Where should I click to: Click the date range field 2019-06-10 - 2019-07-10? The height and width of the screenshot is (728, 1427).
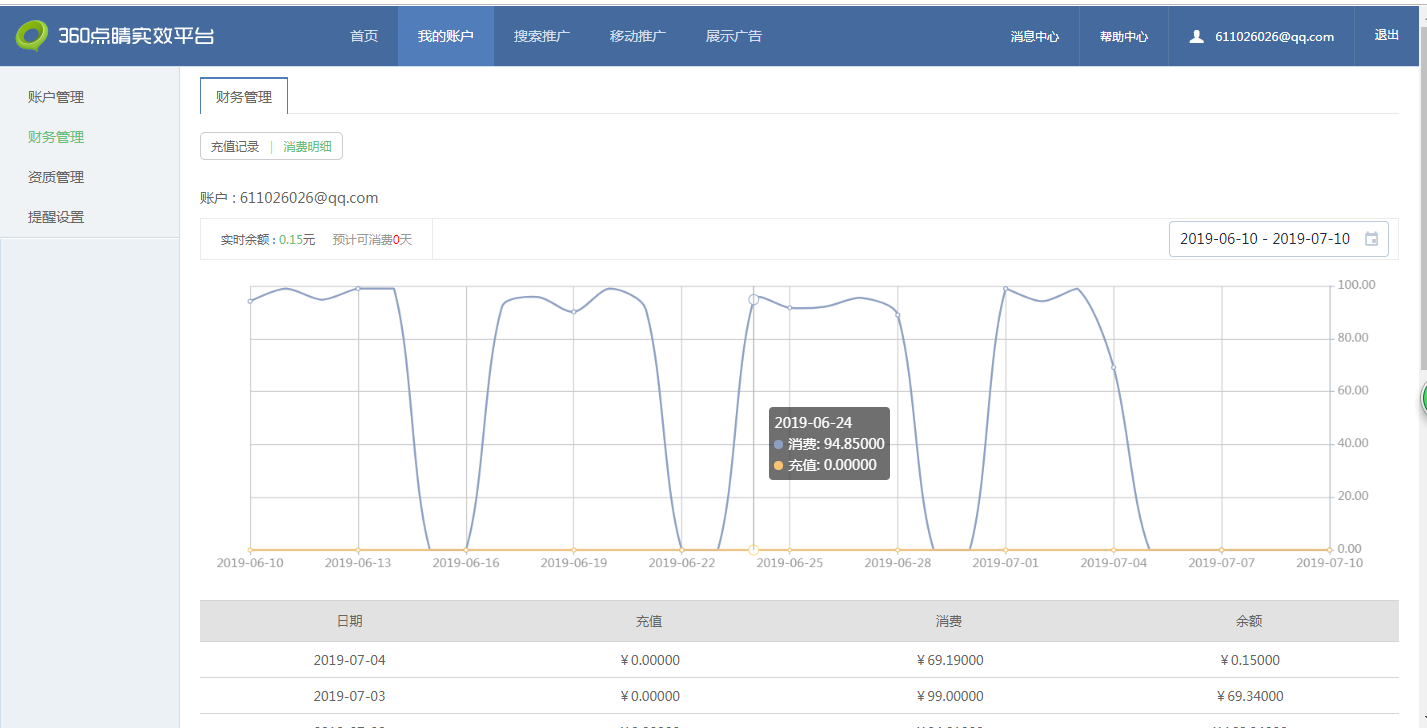[x=1279, y=239]
